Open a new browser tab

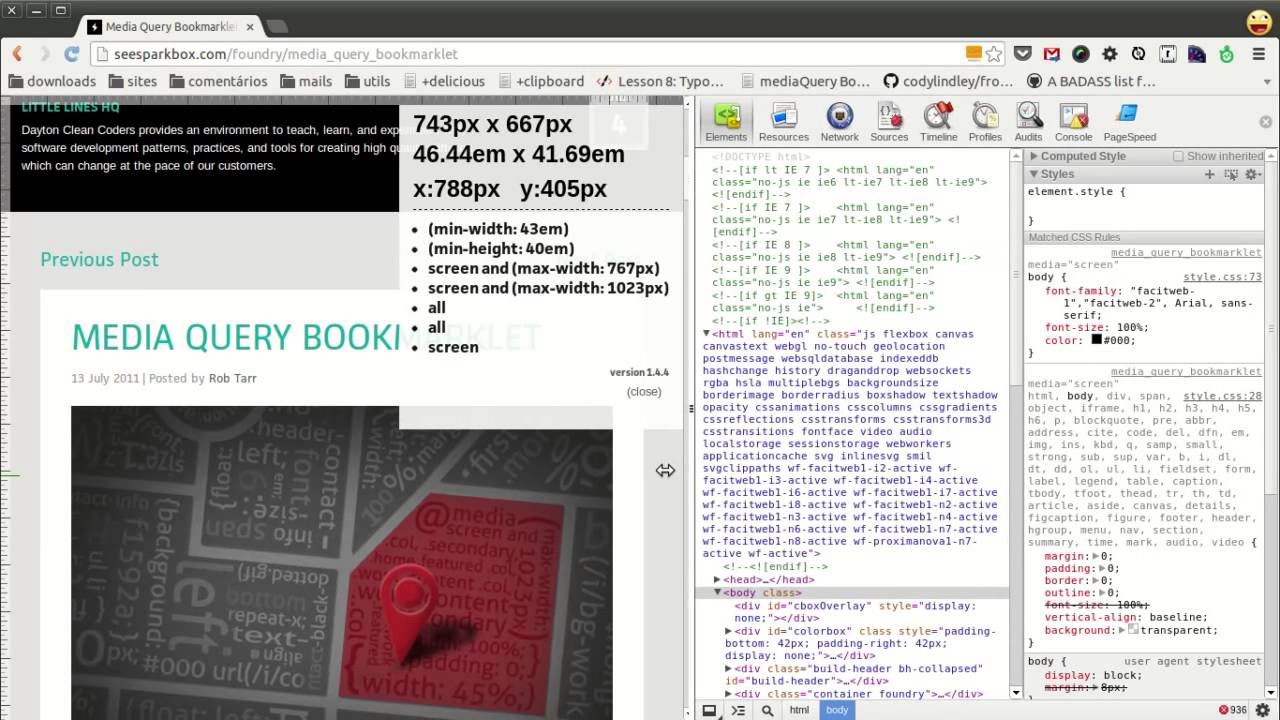click(x=277, y=26)
